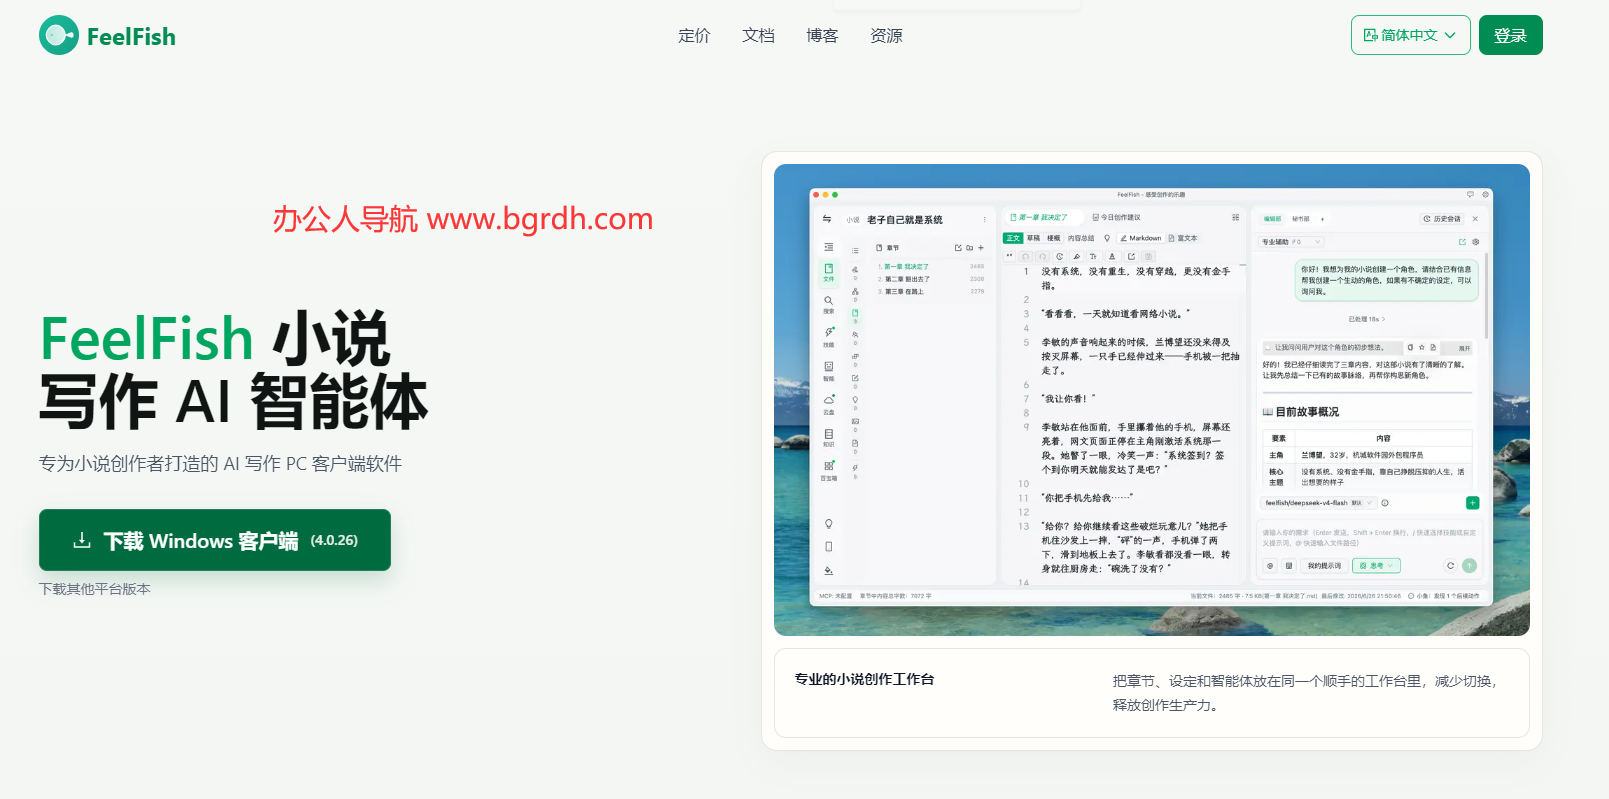Click 下载 Windows 客户端 download button
This screenshot has height=799, width=1609.
point(215,540)
